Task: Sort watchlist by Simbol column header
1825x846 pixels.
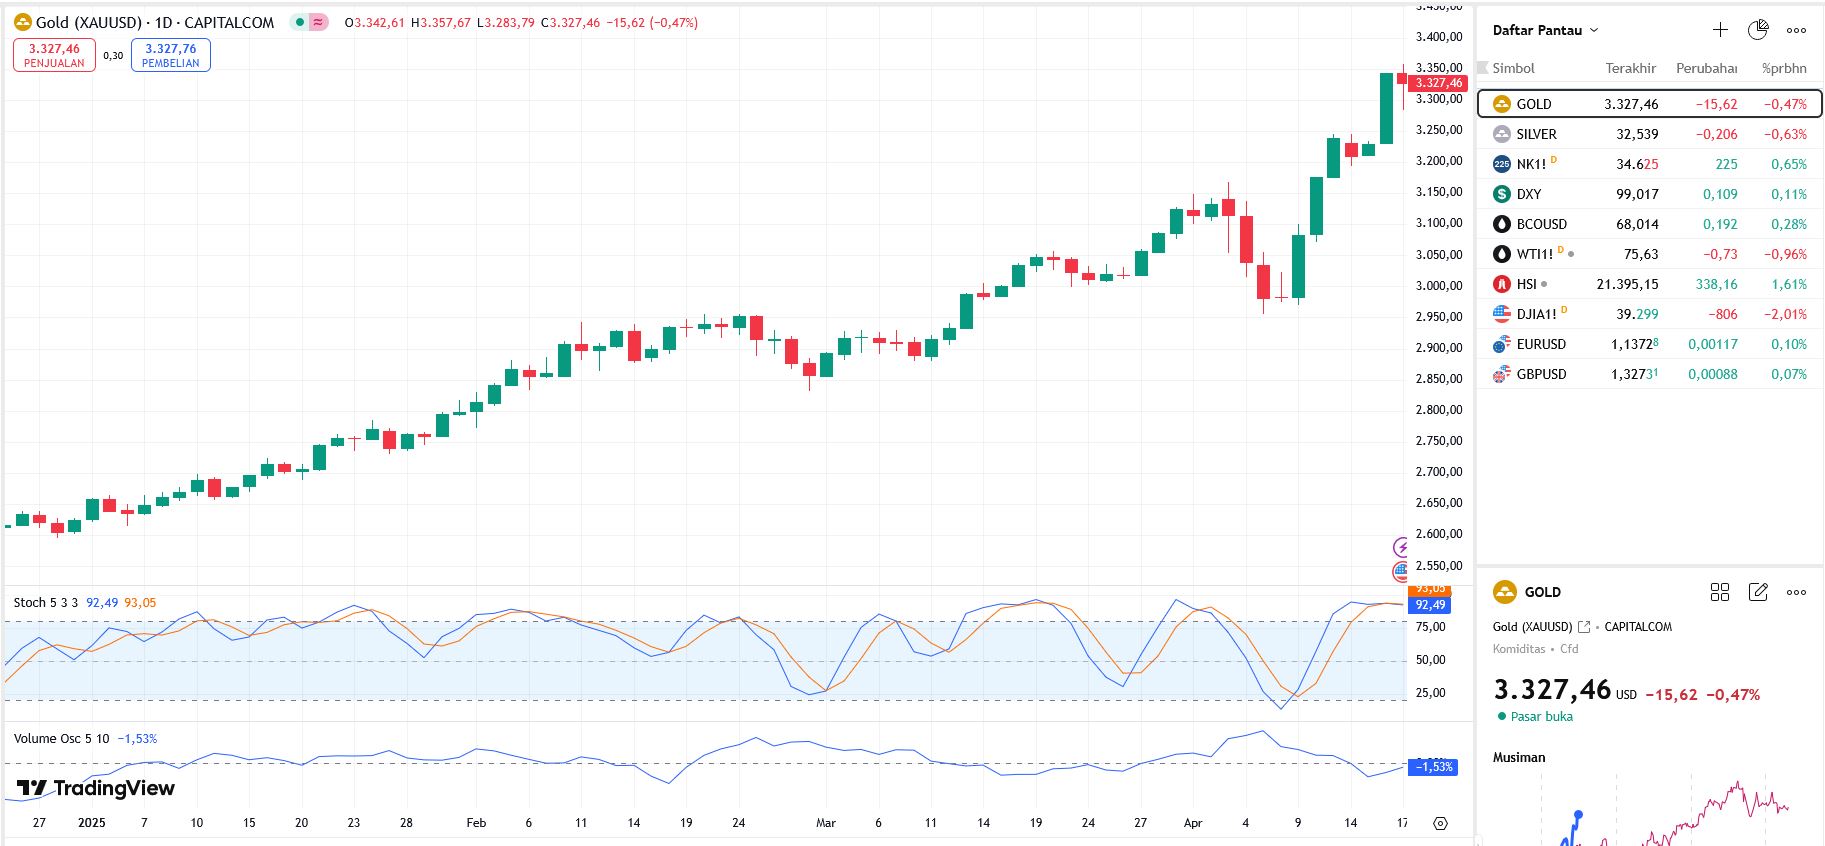Action: [1513, 68]
